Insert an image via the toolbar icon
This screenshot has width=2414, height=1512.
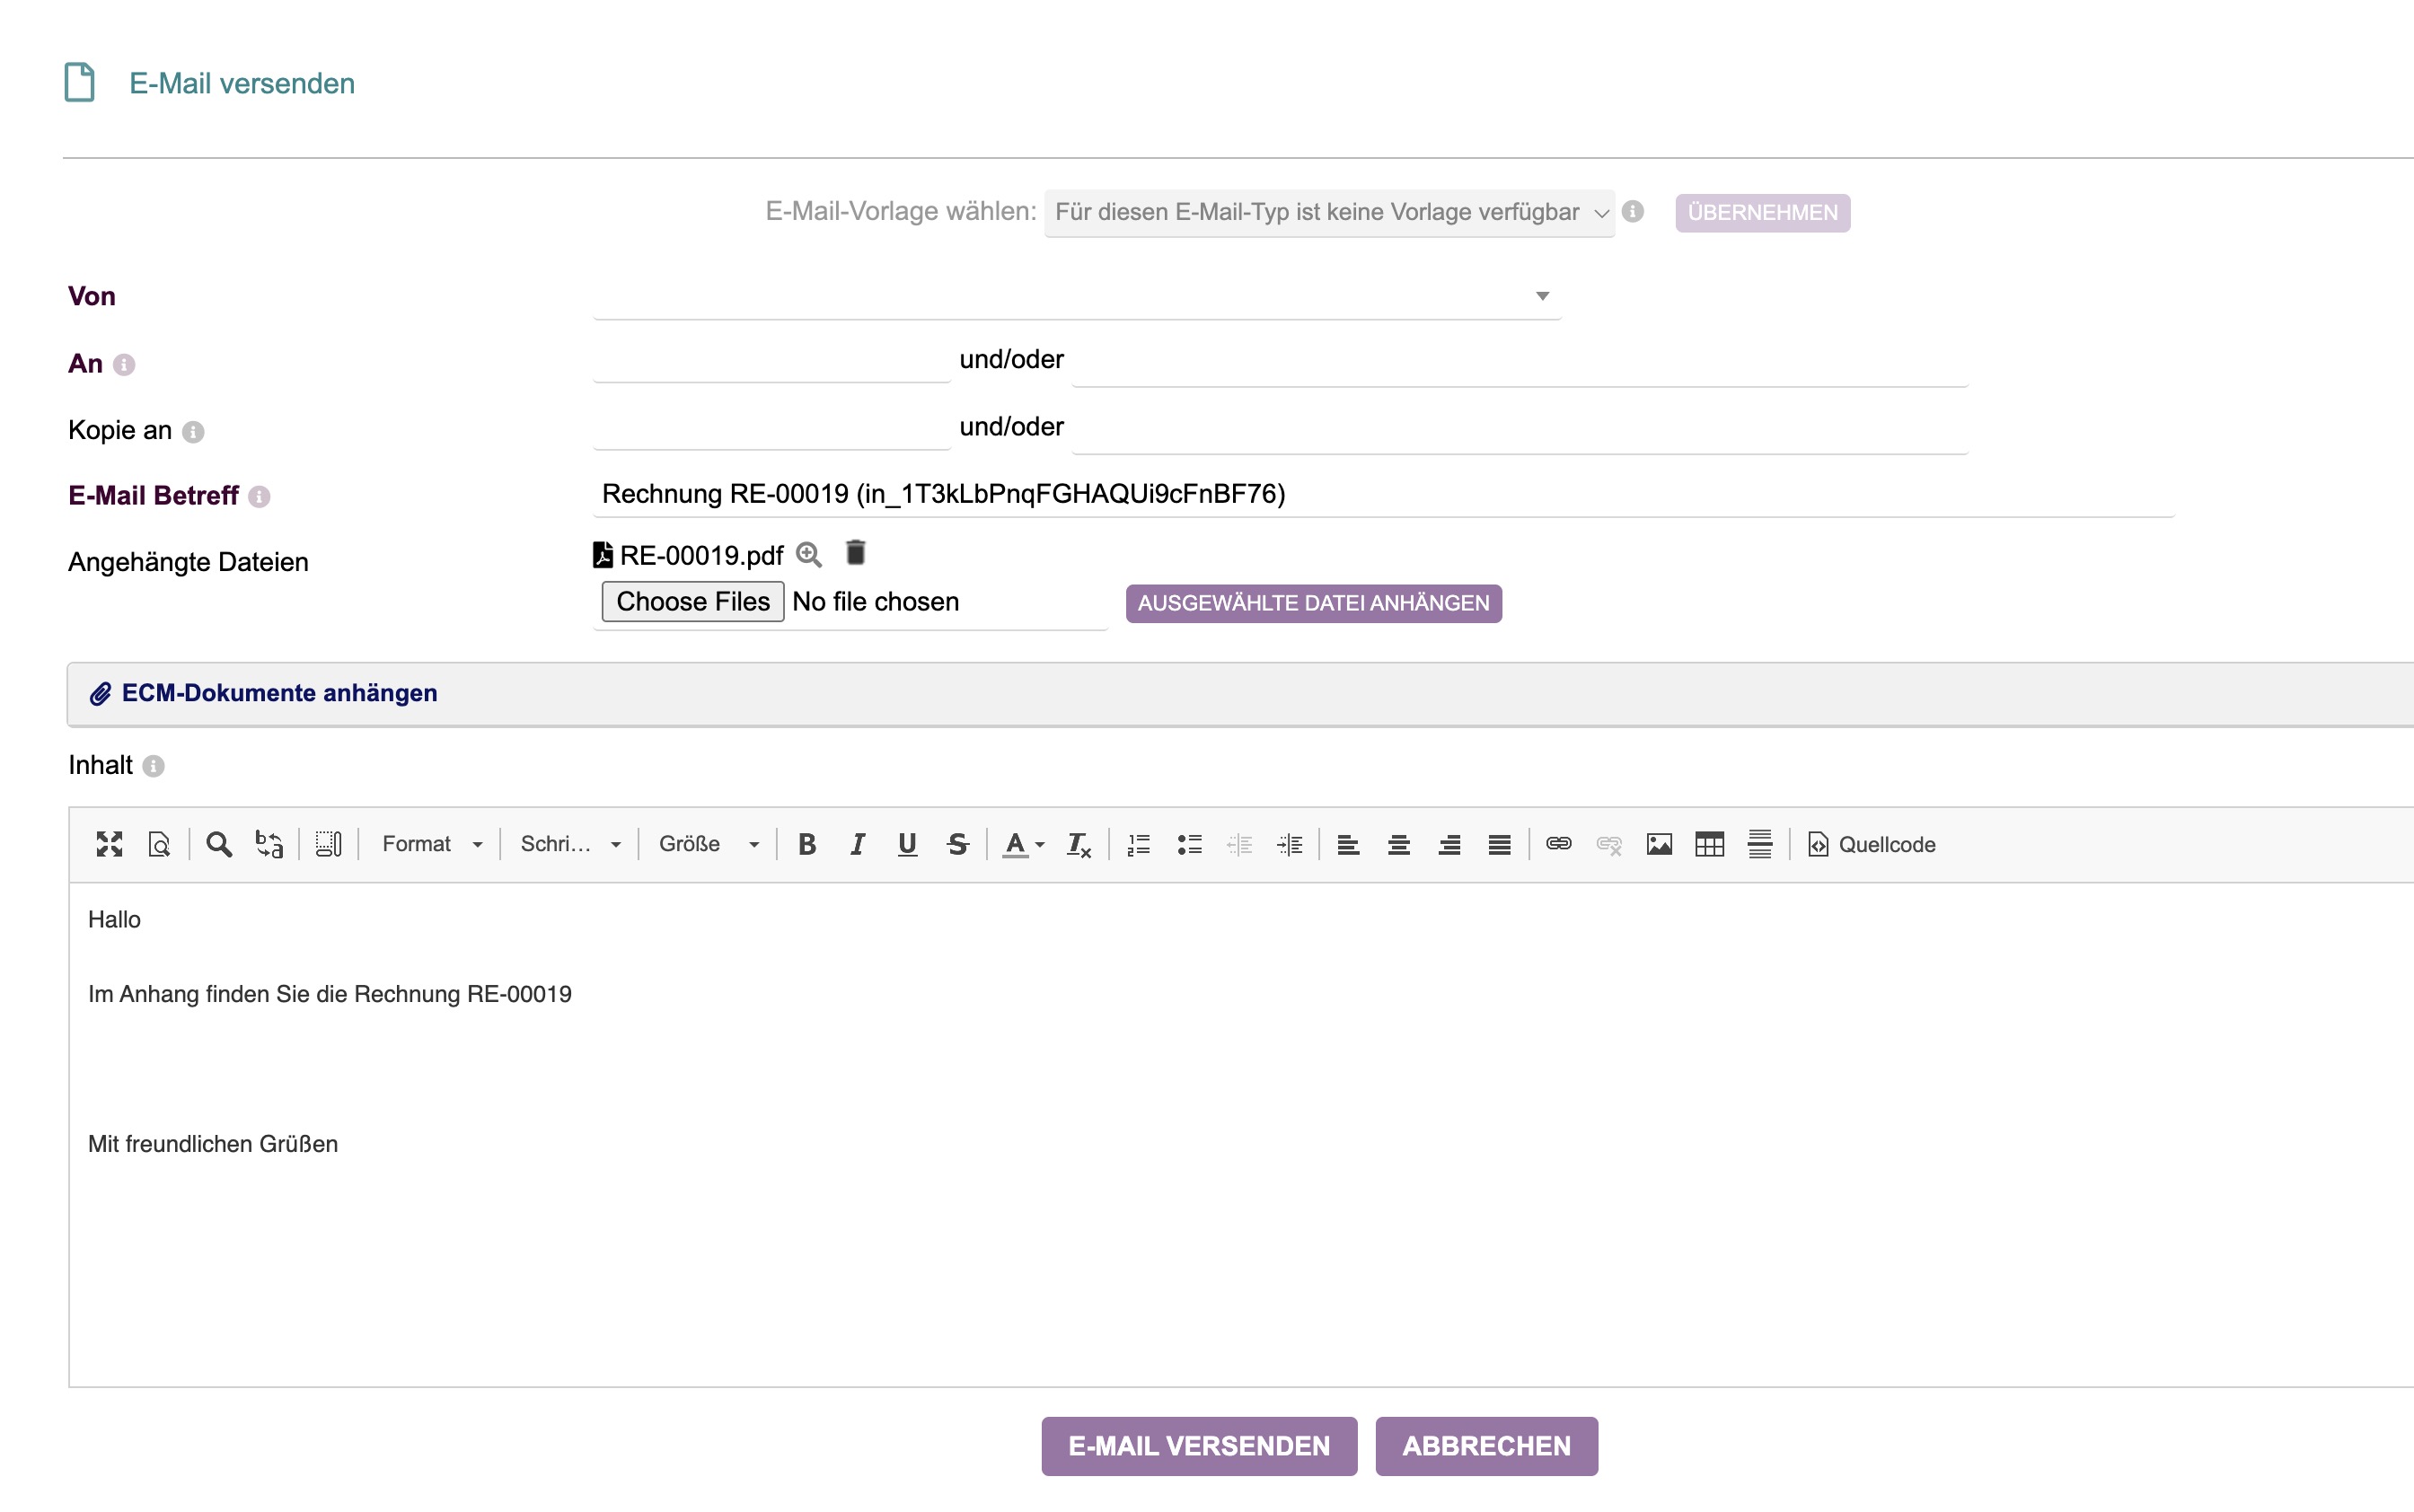click(x=1659, y=844)
